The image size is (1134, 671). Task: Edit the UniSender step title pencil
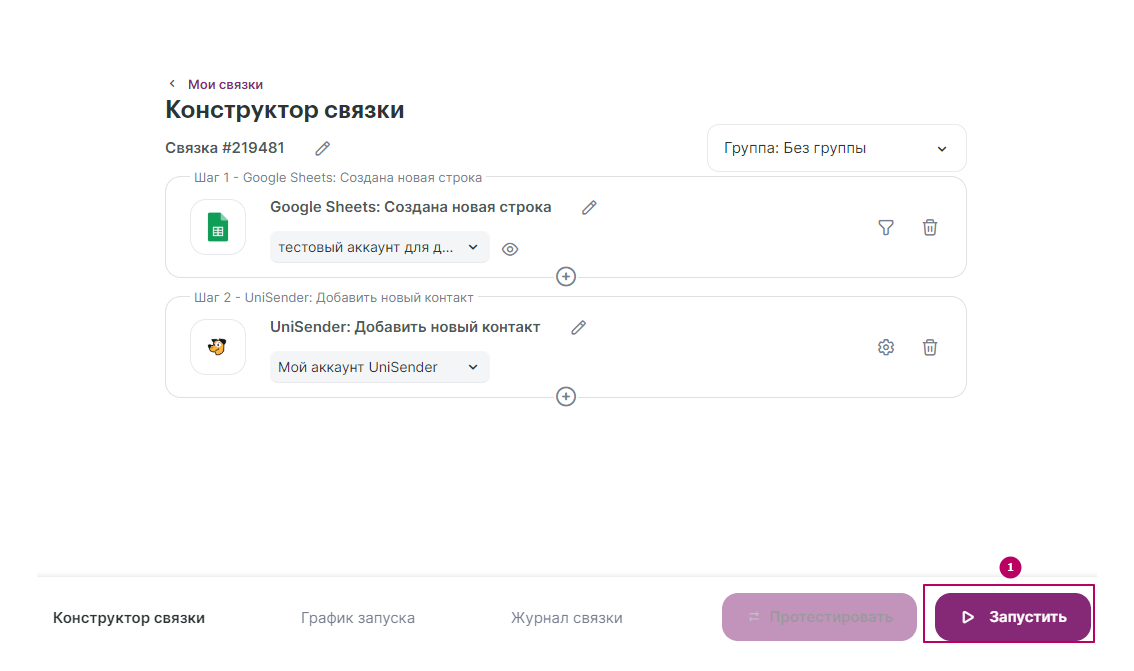[x=579, y=328]
